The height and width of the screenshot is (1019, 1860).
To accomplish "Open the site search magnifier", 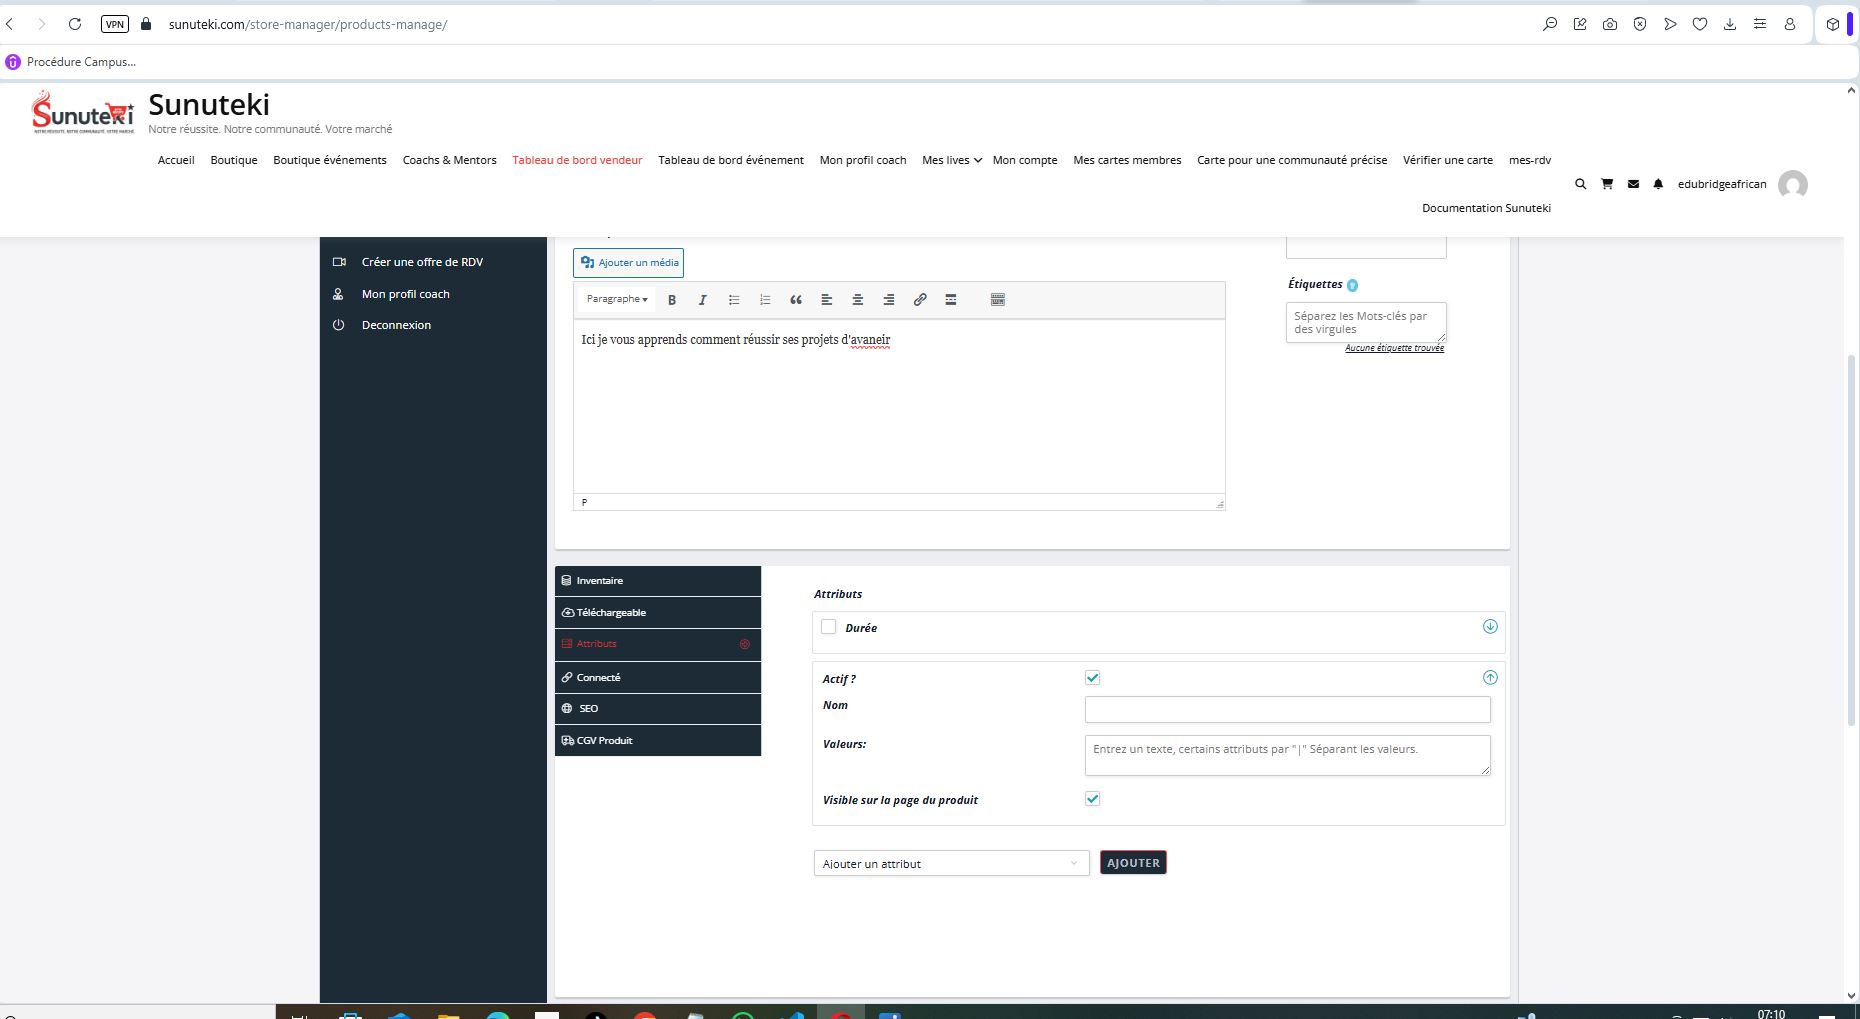I will 1580,184.
